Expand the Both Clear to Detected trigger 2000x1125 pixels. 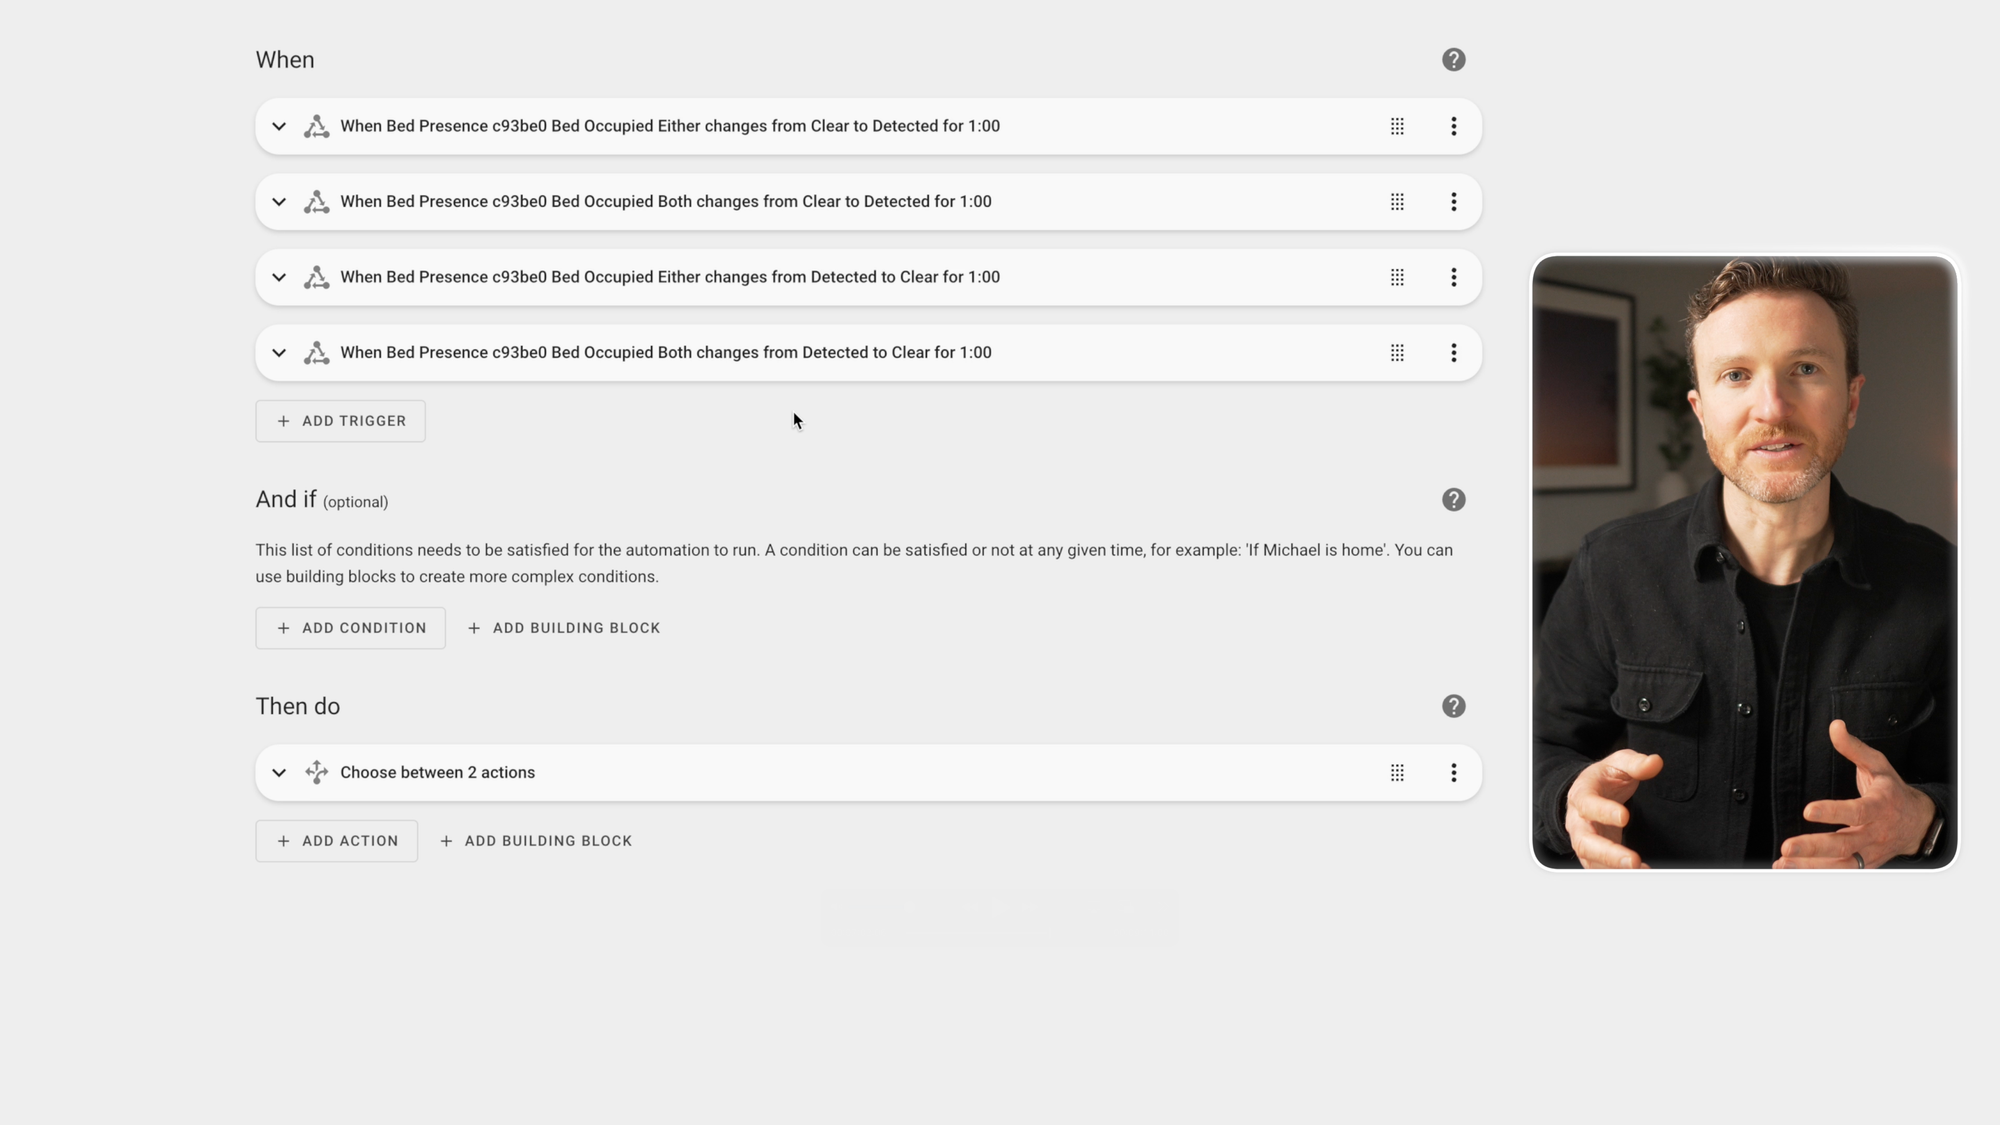(x=279, y=202)
